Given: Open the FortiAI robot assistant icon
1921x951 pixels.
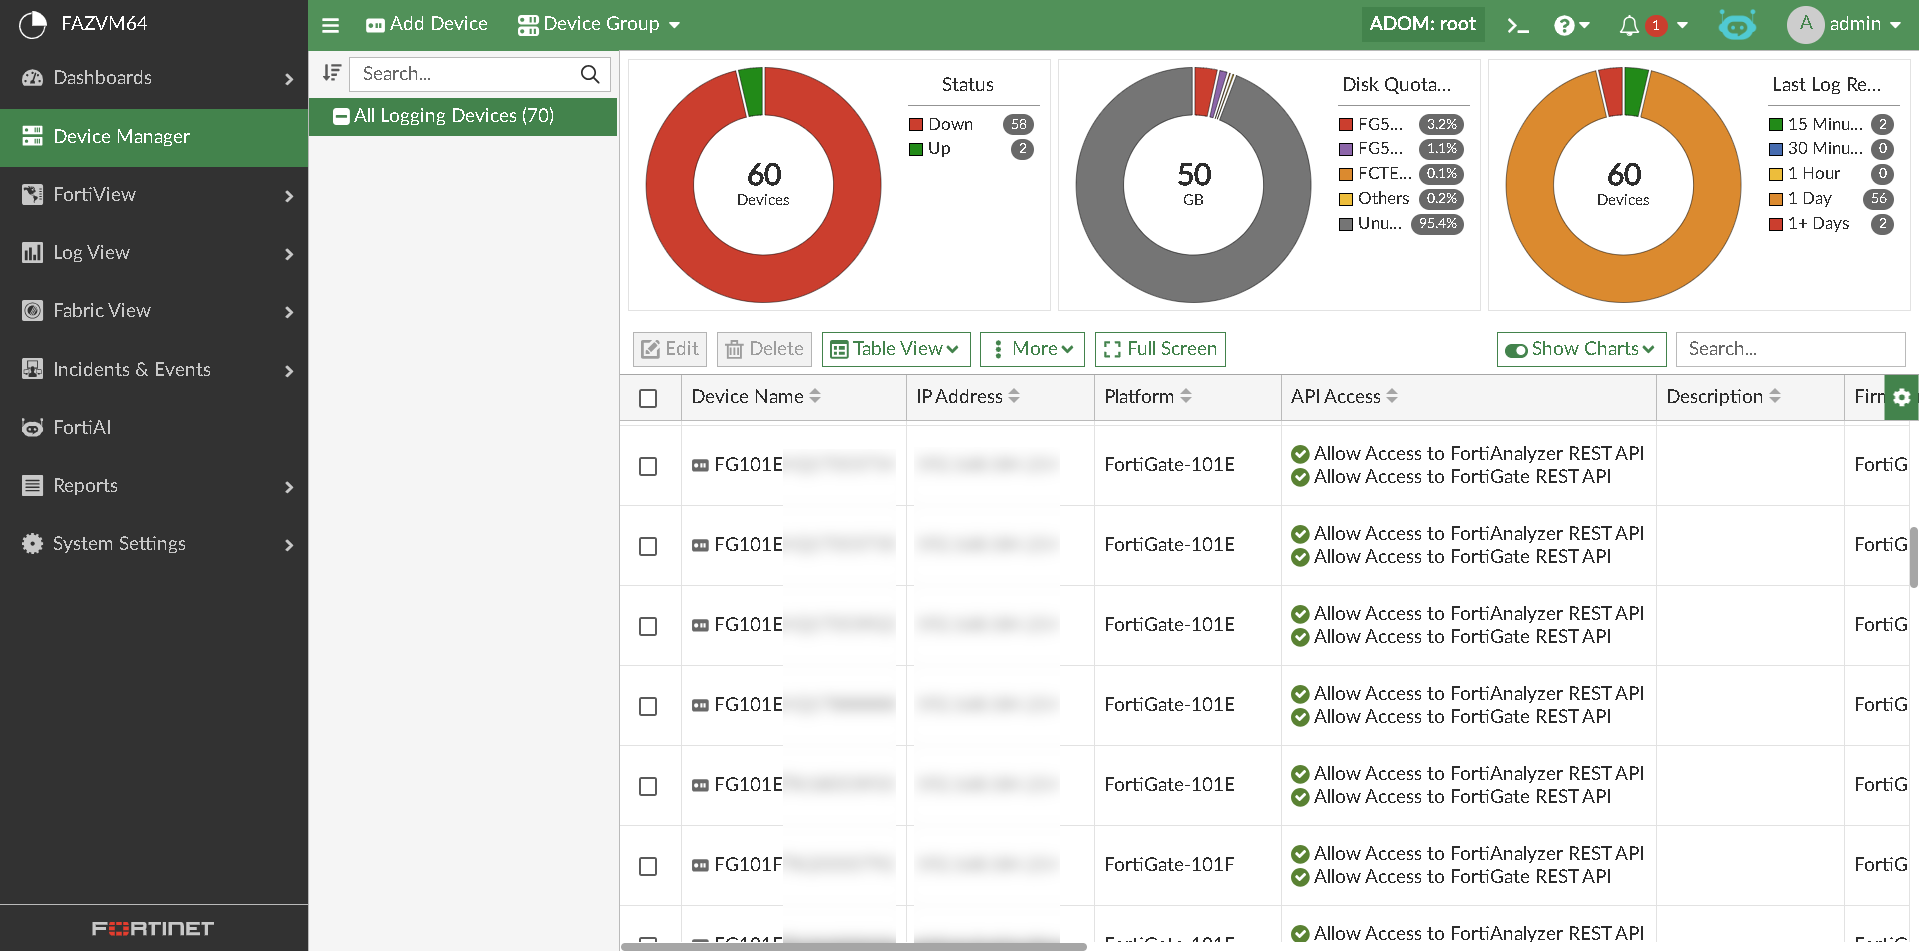Looking at the screenshot, I should (1737, 25).
